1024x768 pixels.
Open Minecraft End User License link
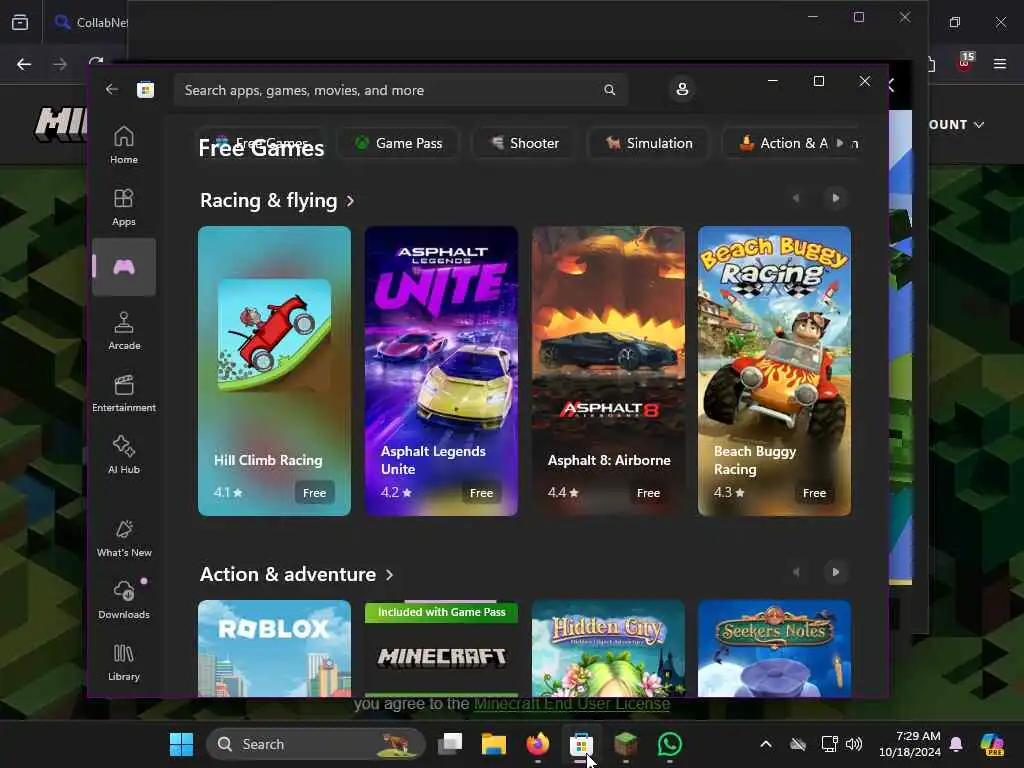(x=572, y=703)
